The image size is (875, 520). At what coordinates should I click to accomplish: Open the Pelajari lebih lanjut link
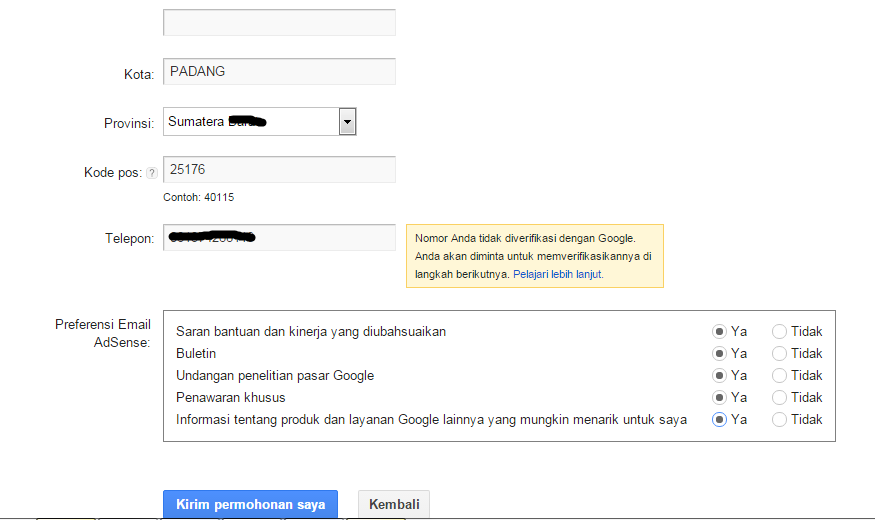(x=558, y=274)
